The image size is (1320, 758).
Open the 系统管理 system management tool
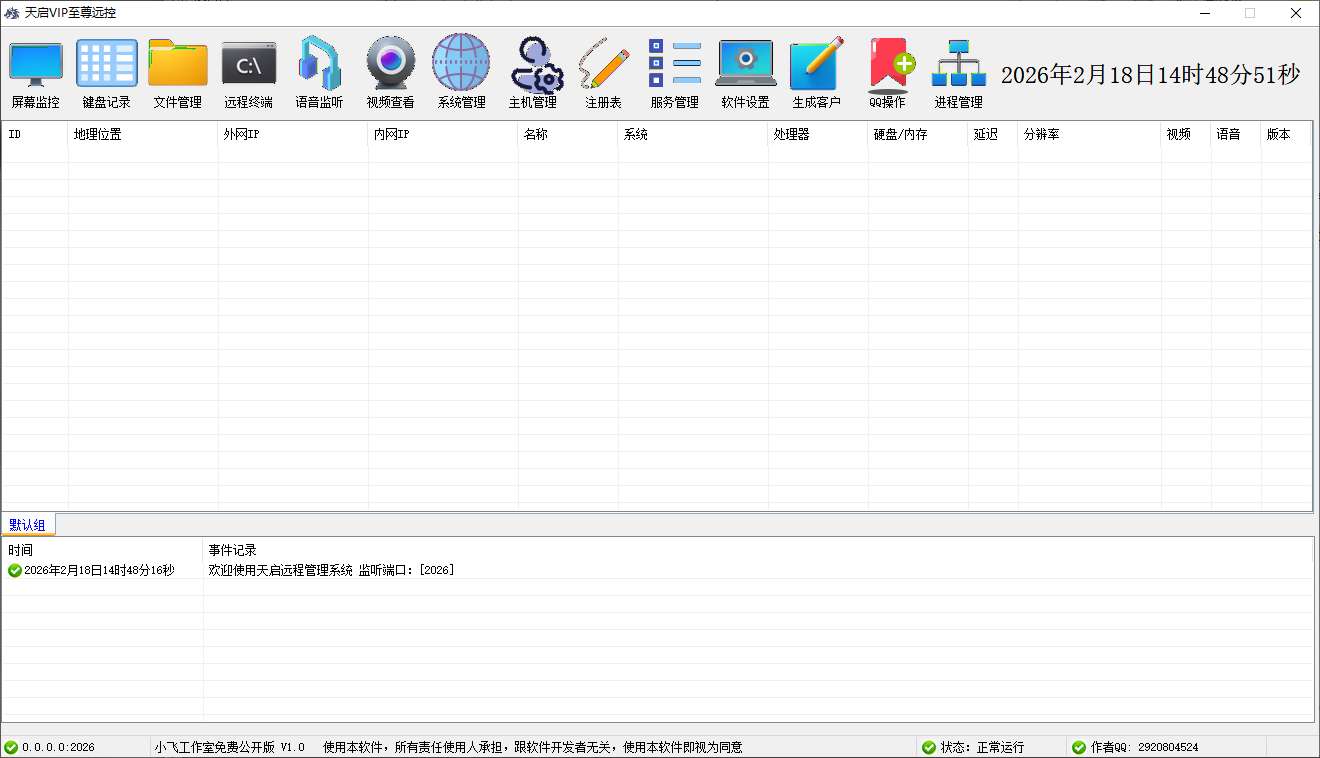(x=460, y=72)
